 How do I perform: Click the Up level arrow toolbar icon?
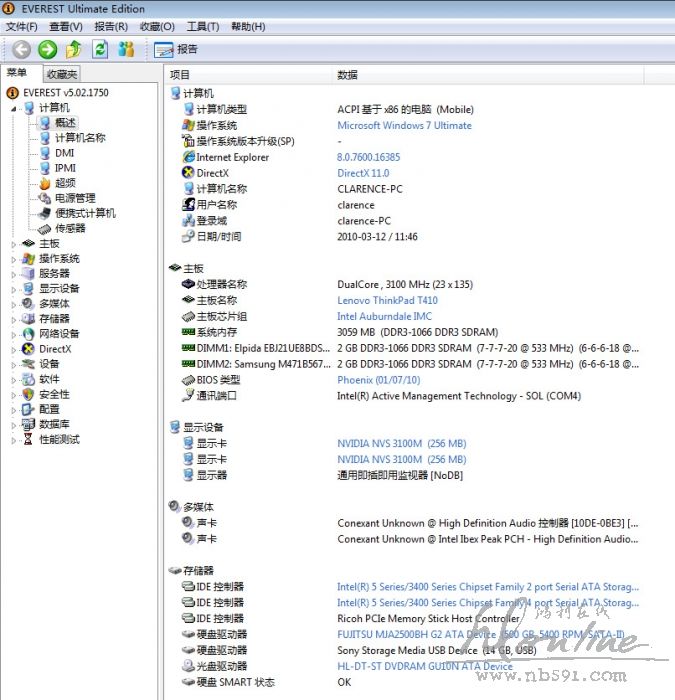73,49
